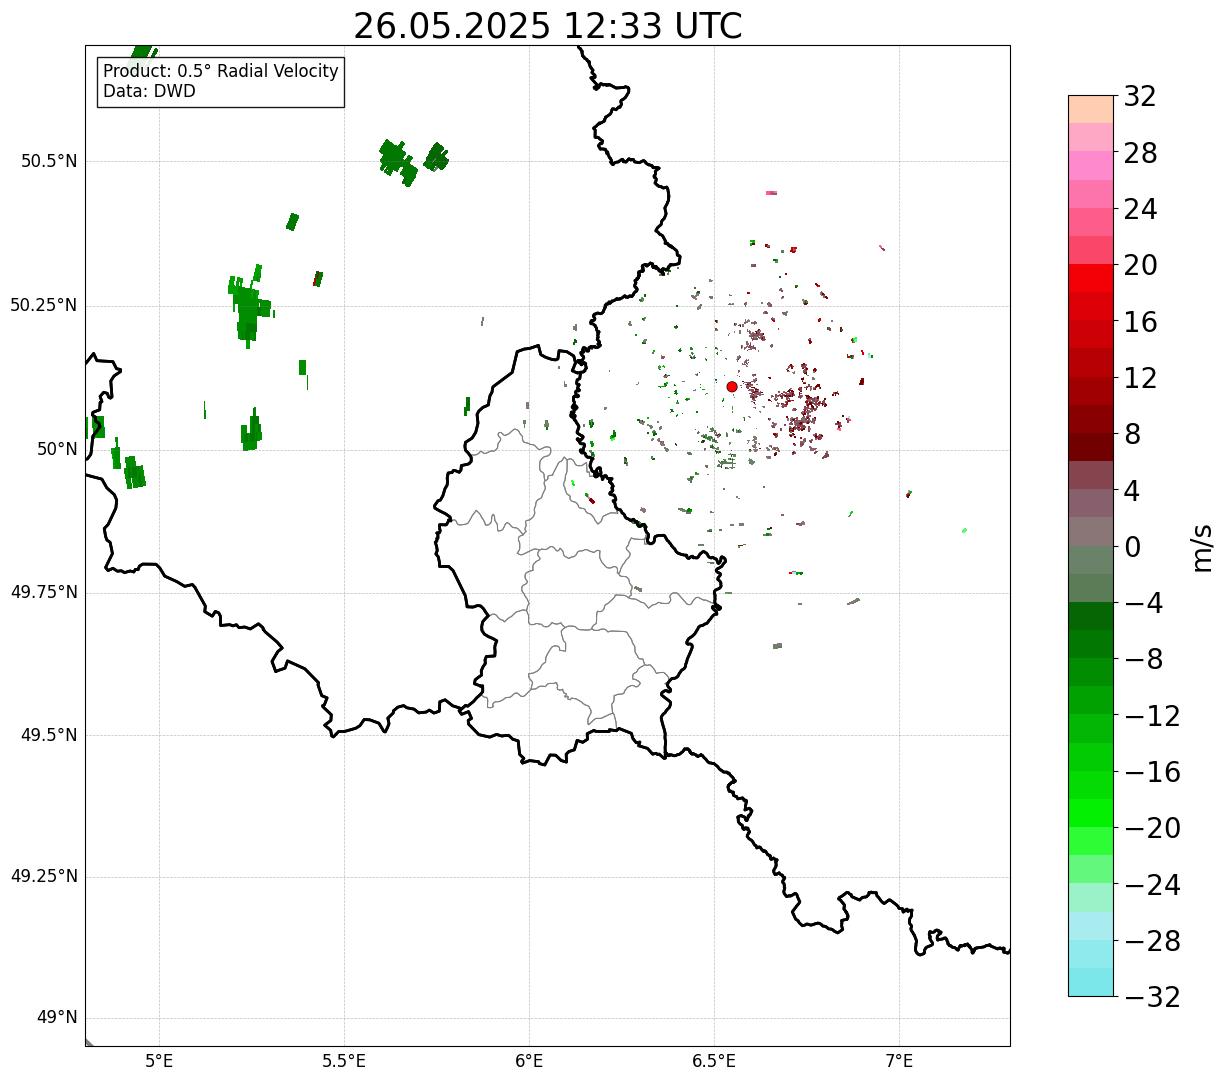The width and height of the screenshot is (1225, 1081).
Task: Click the 'Data: DWD' text
Action: tap(150, 91)
